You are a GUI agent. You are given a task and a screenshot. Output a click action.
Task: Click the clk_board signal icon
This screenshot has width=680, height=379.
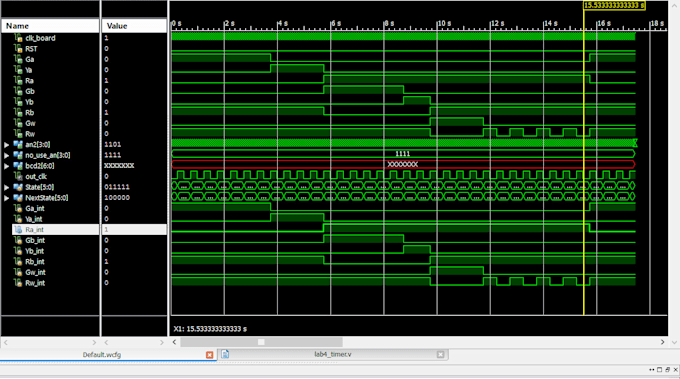[18, 38]
